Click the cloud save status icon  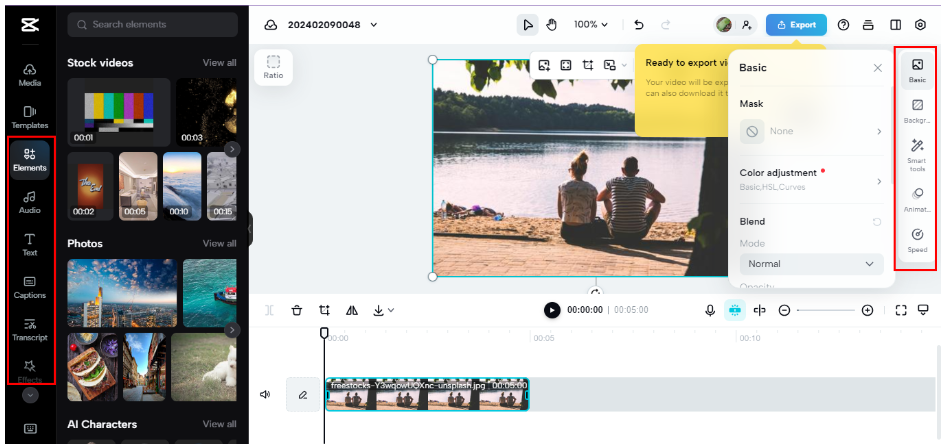(271, 25)
